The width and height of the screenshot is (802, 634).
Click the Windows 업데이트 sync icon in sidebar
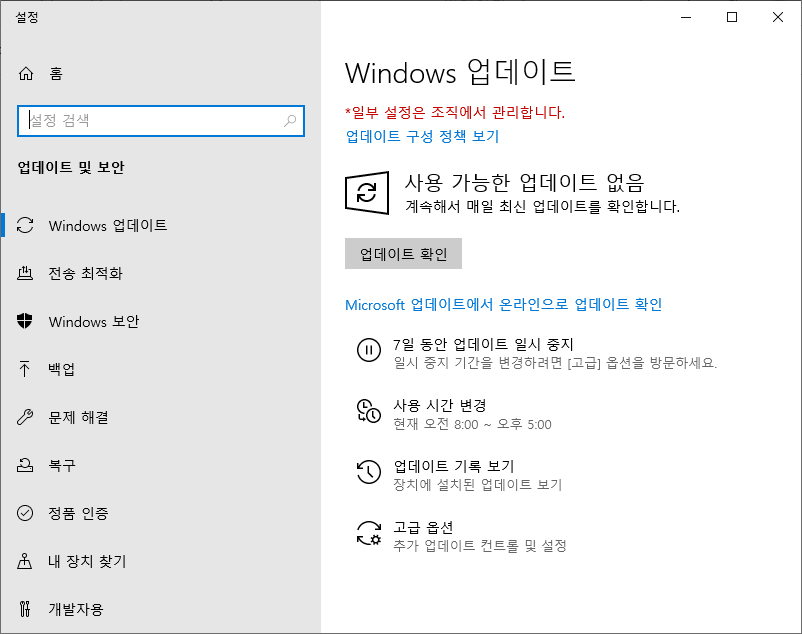click(x=25, y=225)
